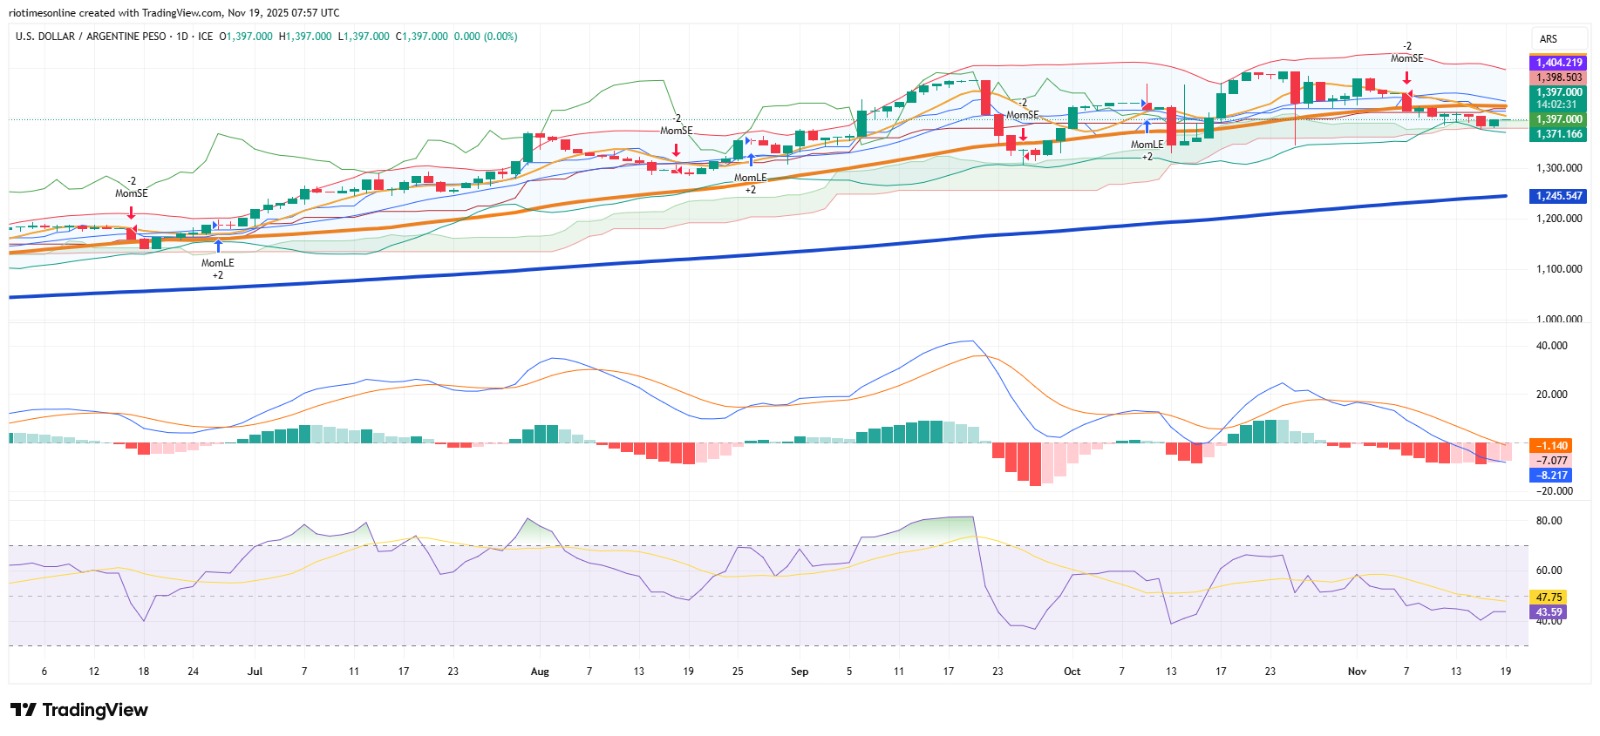
Task: Click the -20.000 MACD axis tick
Action: [x=1555, y=491]
